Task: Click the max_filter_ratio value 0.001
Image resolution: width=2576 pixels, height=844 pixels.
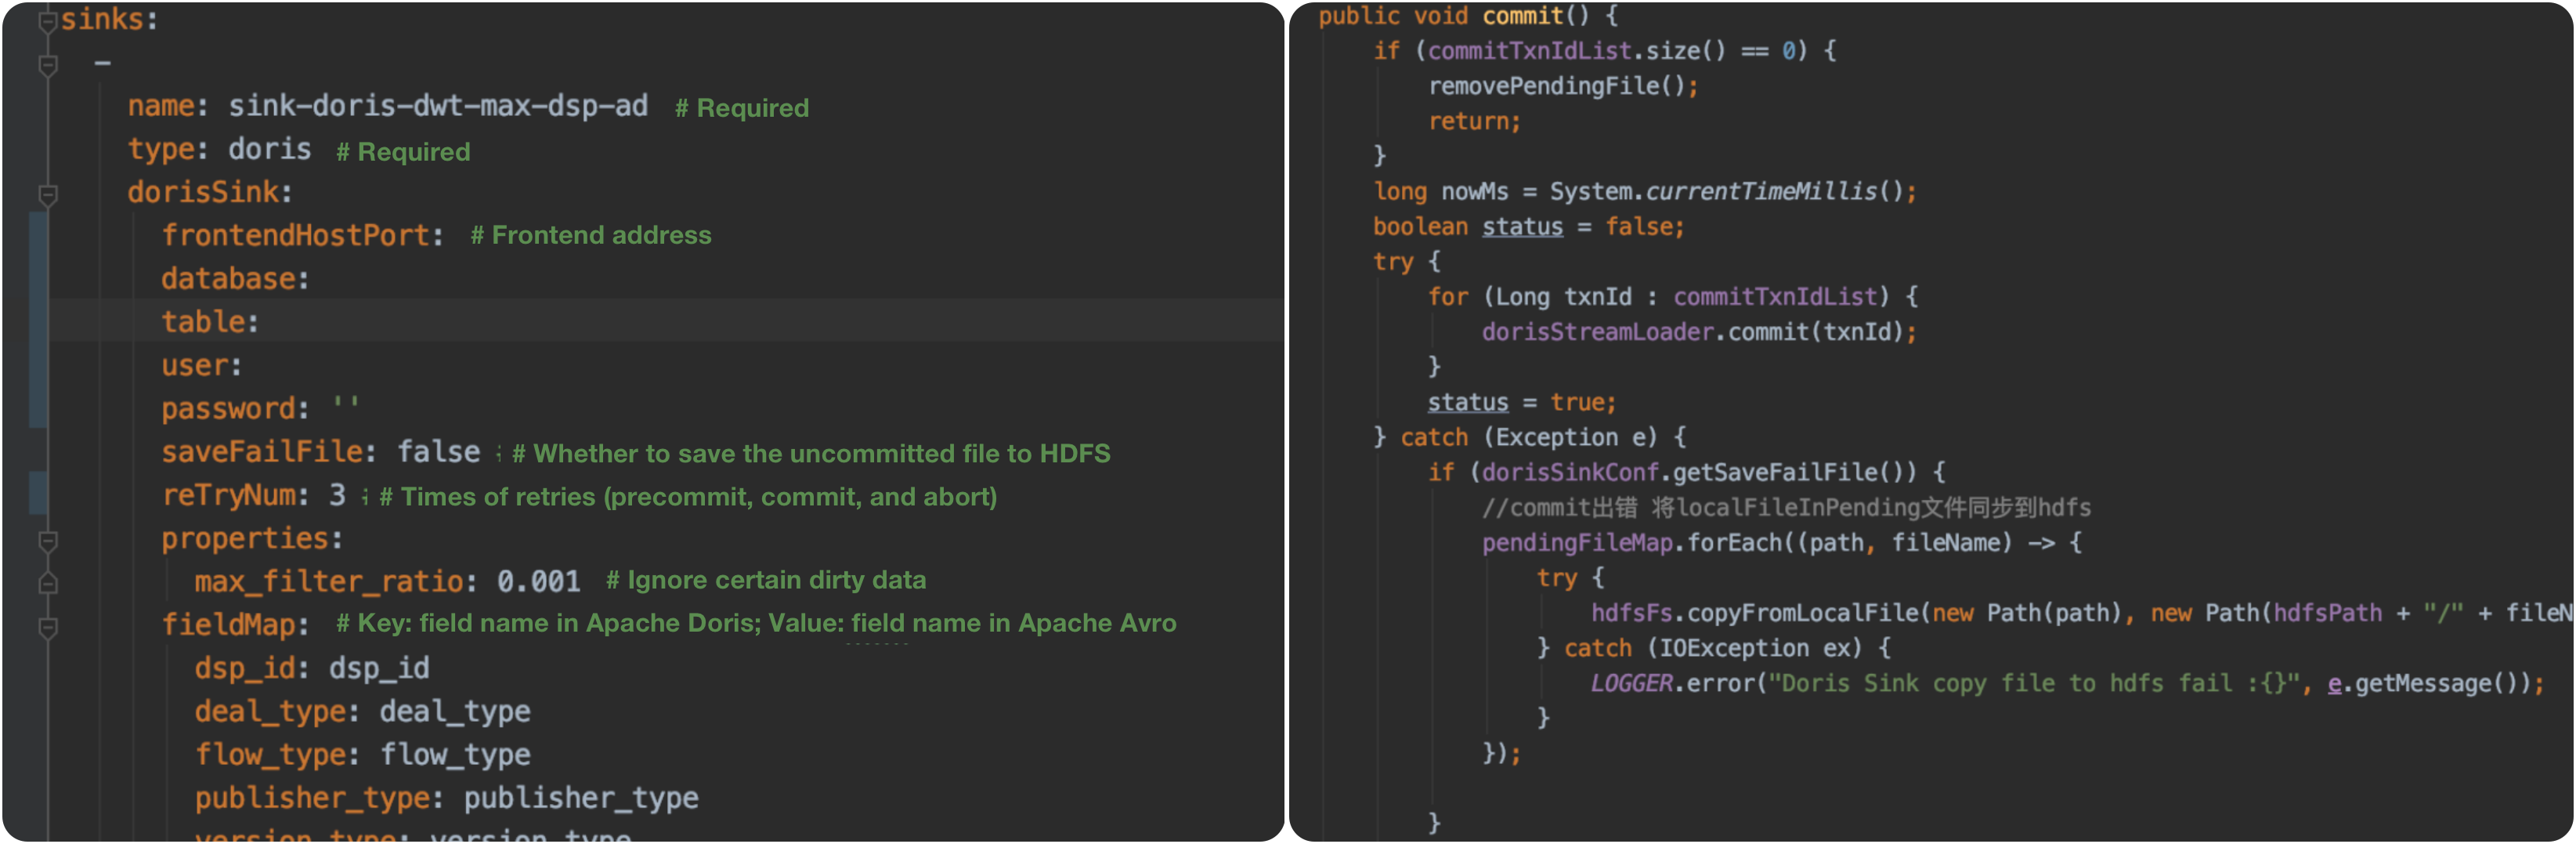Action: coord(538,581)
